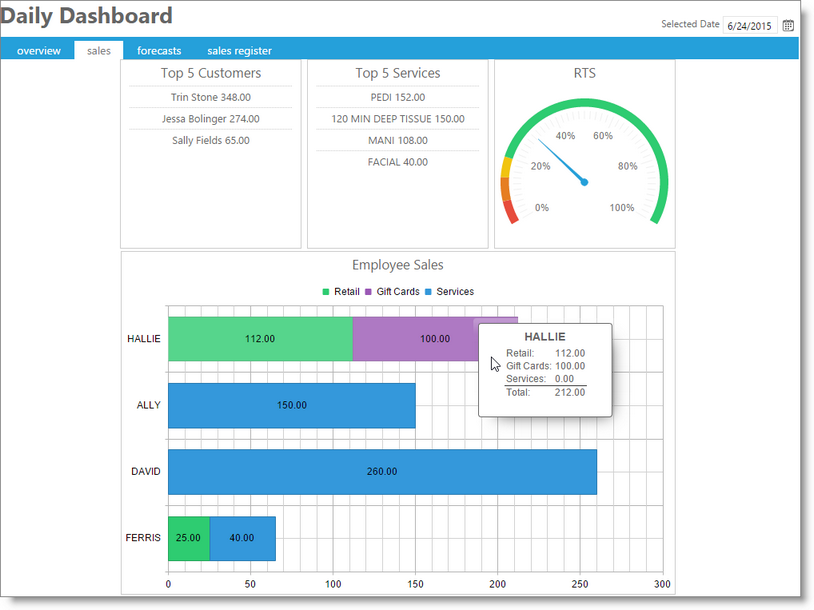814x610 pixels.
Task: Click the Daily Dashboard title
Action: pyautogui.click(x=86, y=16)
